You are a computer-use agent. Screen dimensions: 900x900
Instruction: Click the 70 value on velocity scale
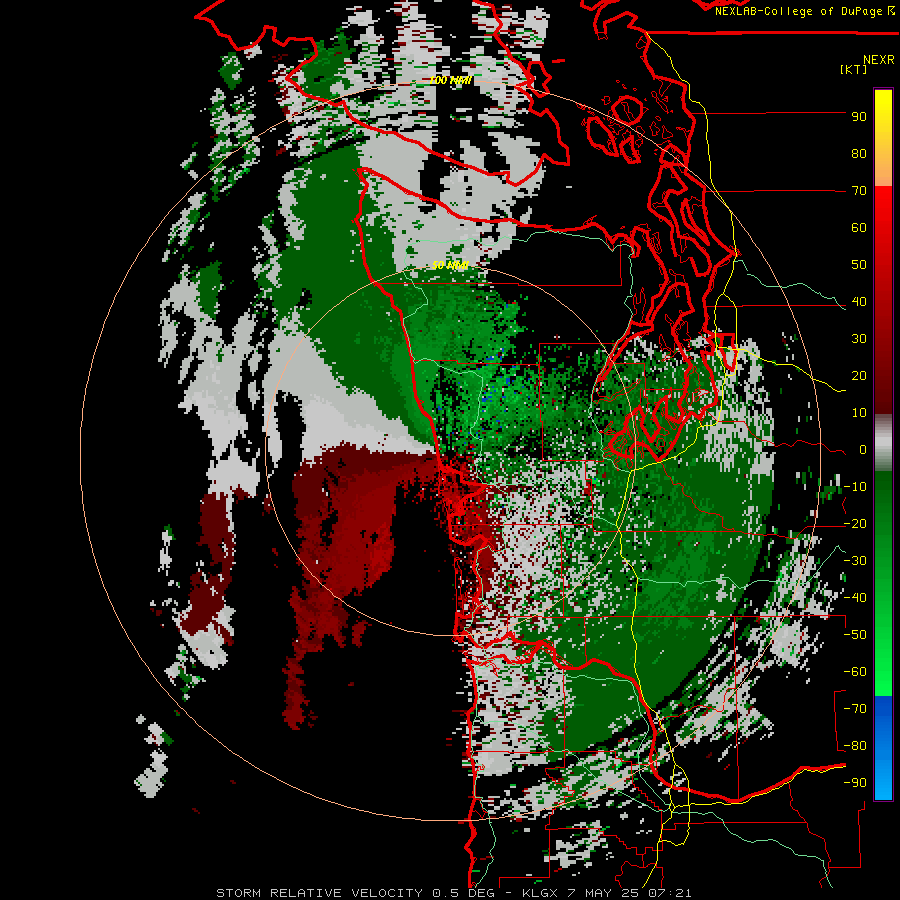coord(859,191)
